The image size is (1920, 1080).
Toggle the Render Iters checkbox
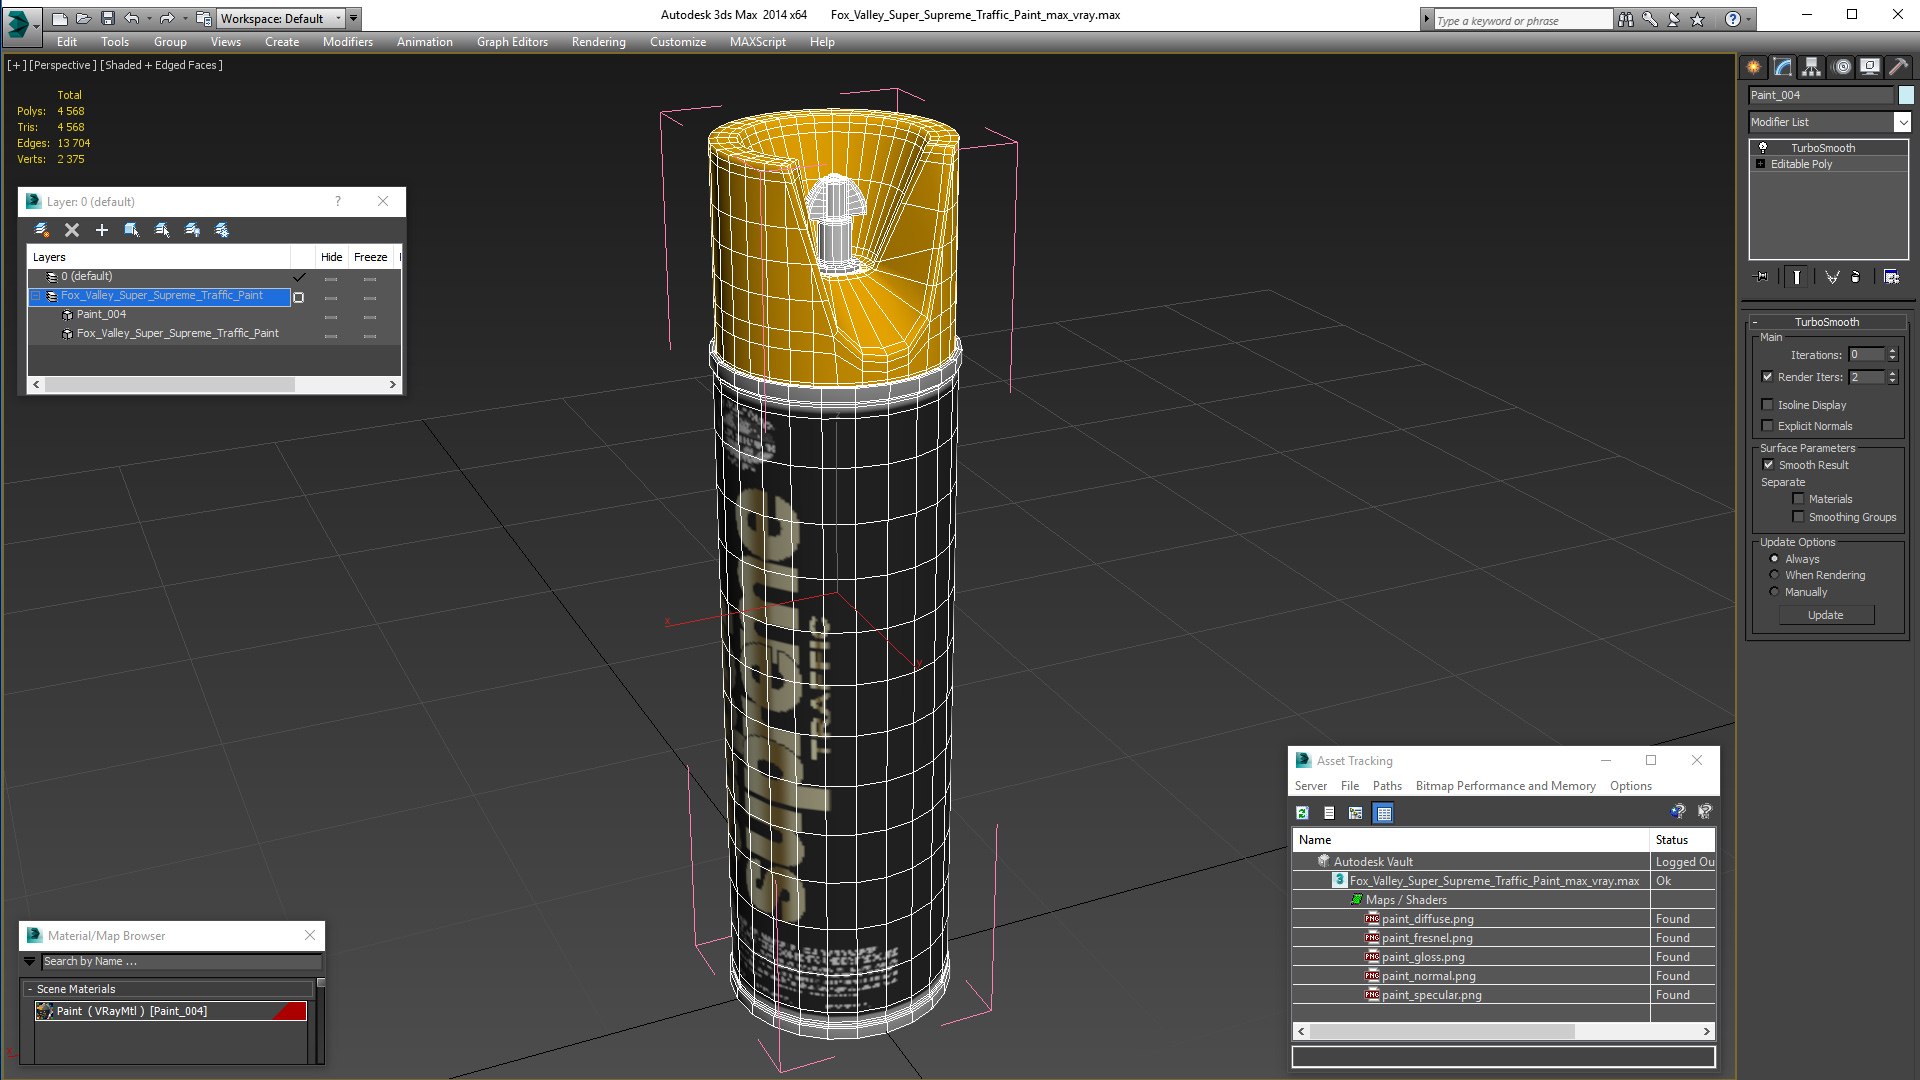tap(1768, 377)
